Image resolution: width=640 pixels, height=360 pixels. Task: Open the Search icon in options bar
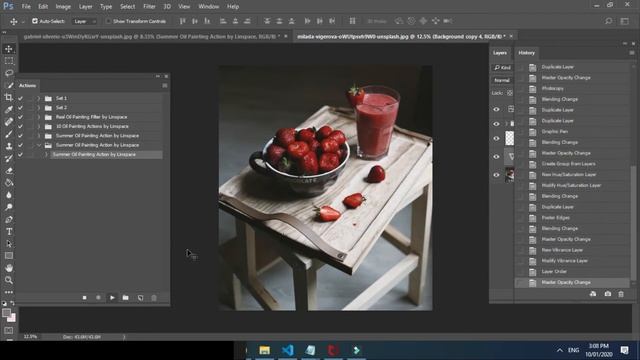(609, 21)
